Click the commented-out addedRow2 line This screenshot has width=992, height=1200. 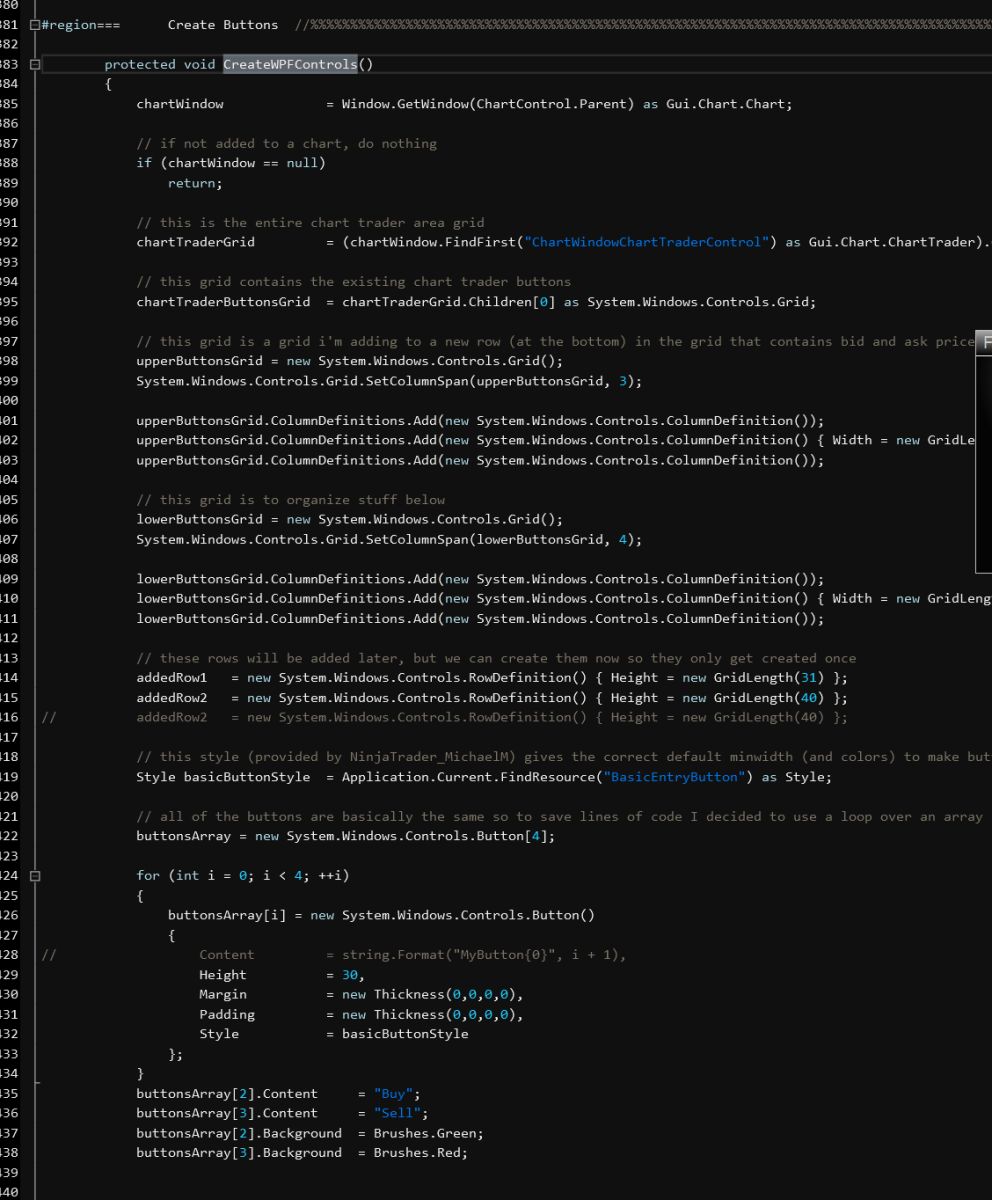[x=492, y=718]
